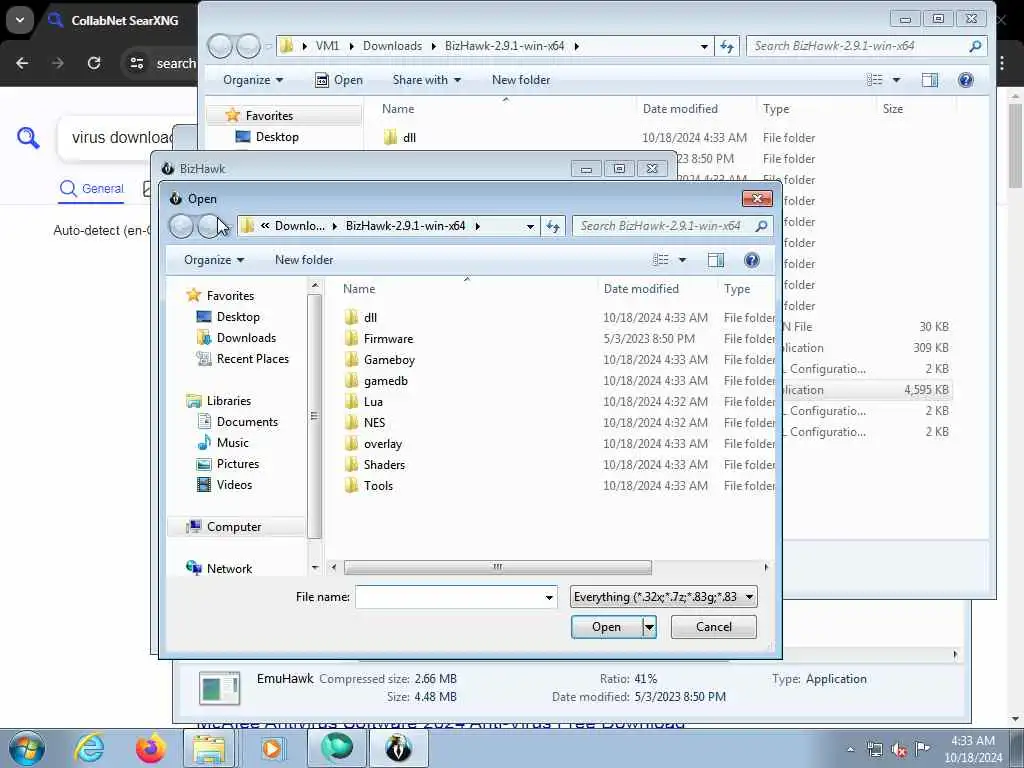Click horizontal scrollbar in Open dialog

tap(497, 567)
